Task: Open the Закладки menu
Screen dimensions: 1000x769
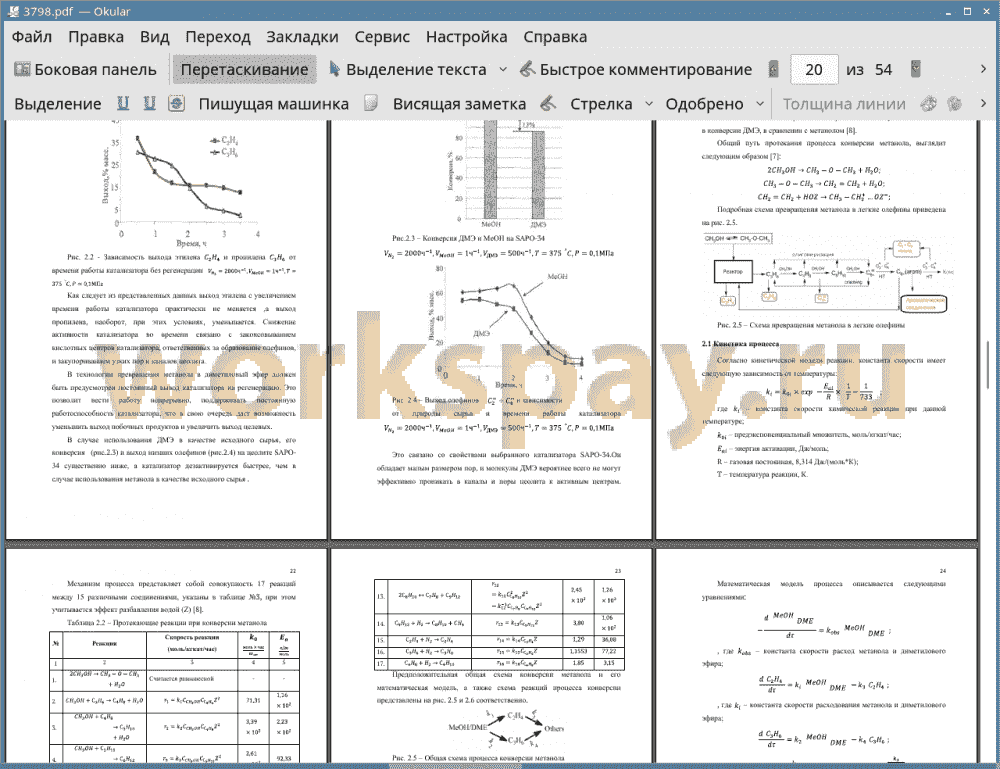Action: click(302, 37)
